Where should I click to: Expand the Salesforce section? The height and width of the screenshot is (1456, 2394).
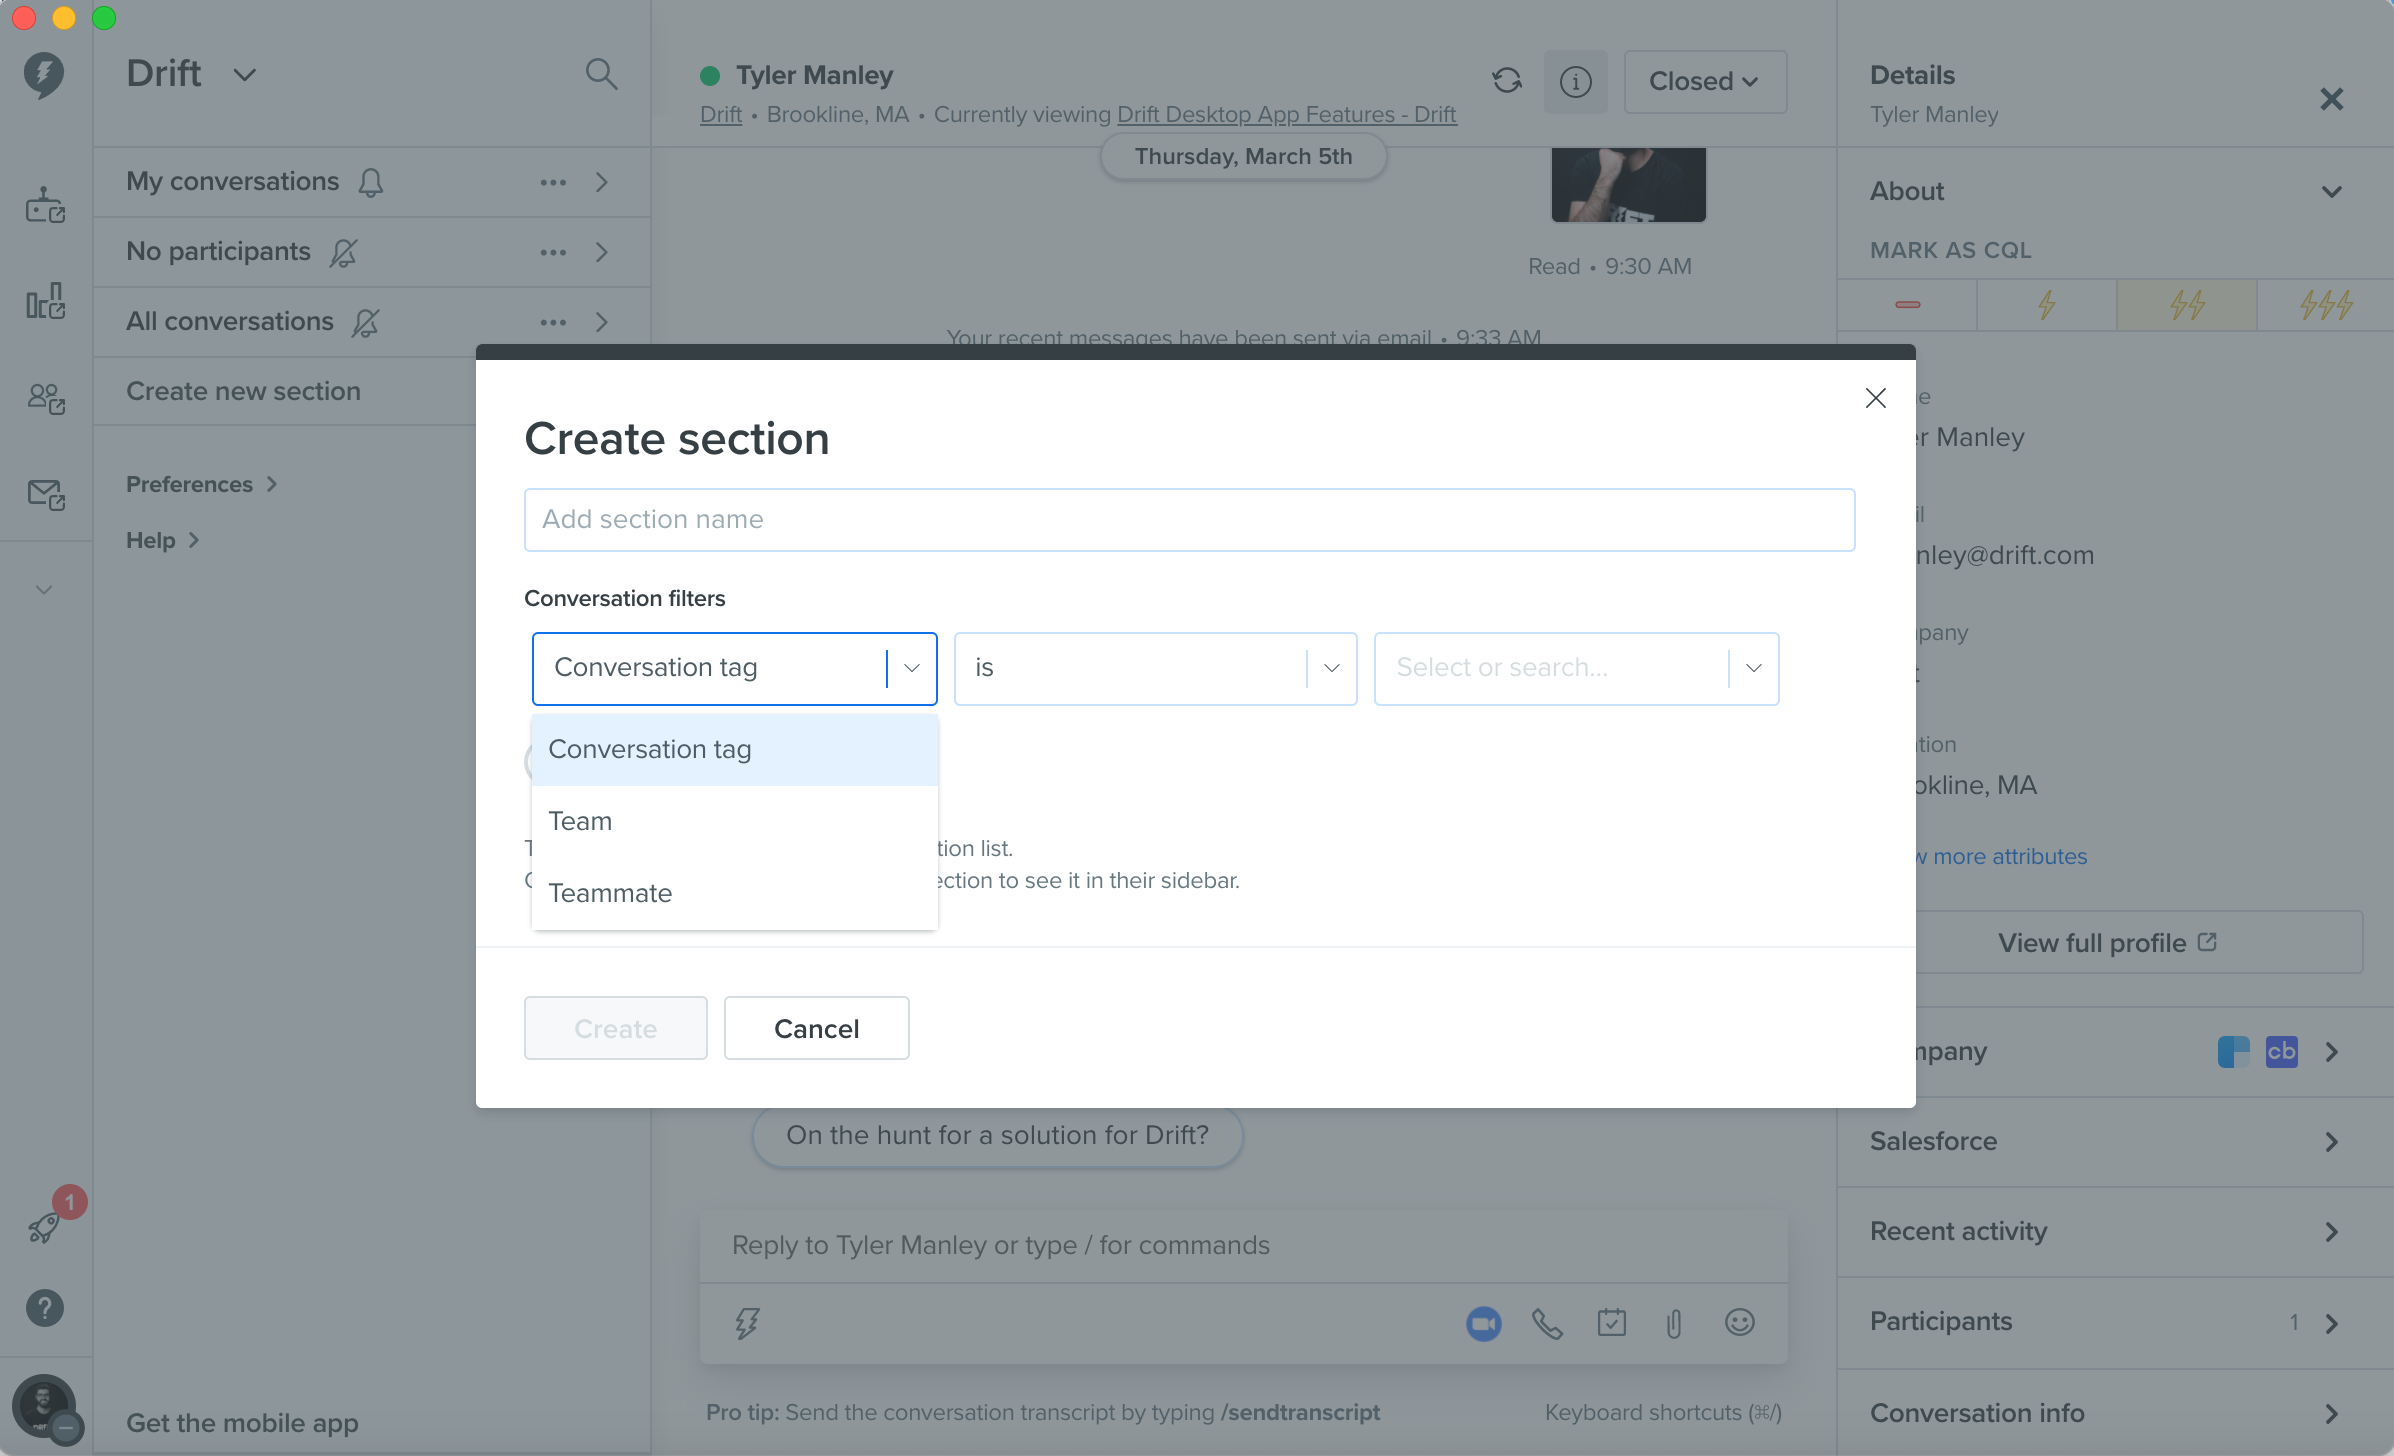[x=2115, y=1141]
